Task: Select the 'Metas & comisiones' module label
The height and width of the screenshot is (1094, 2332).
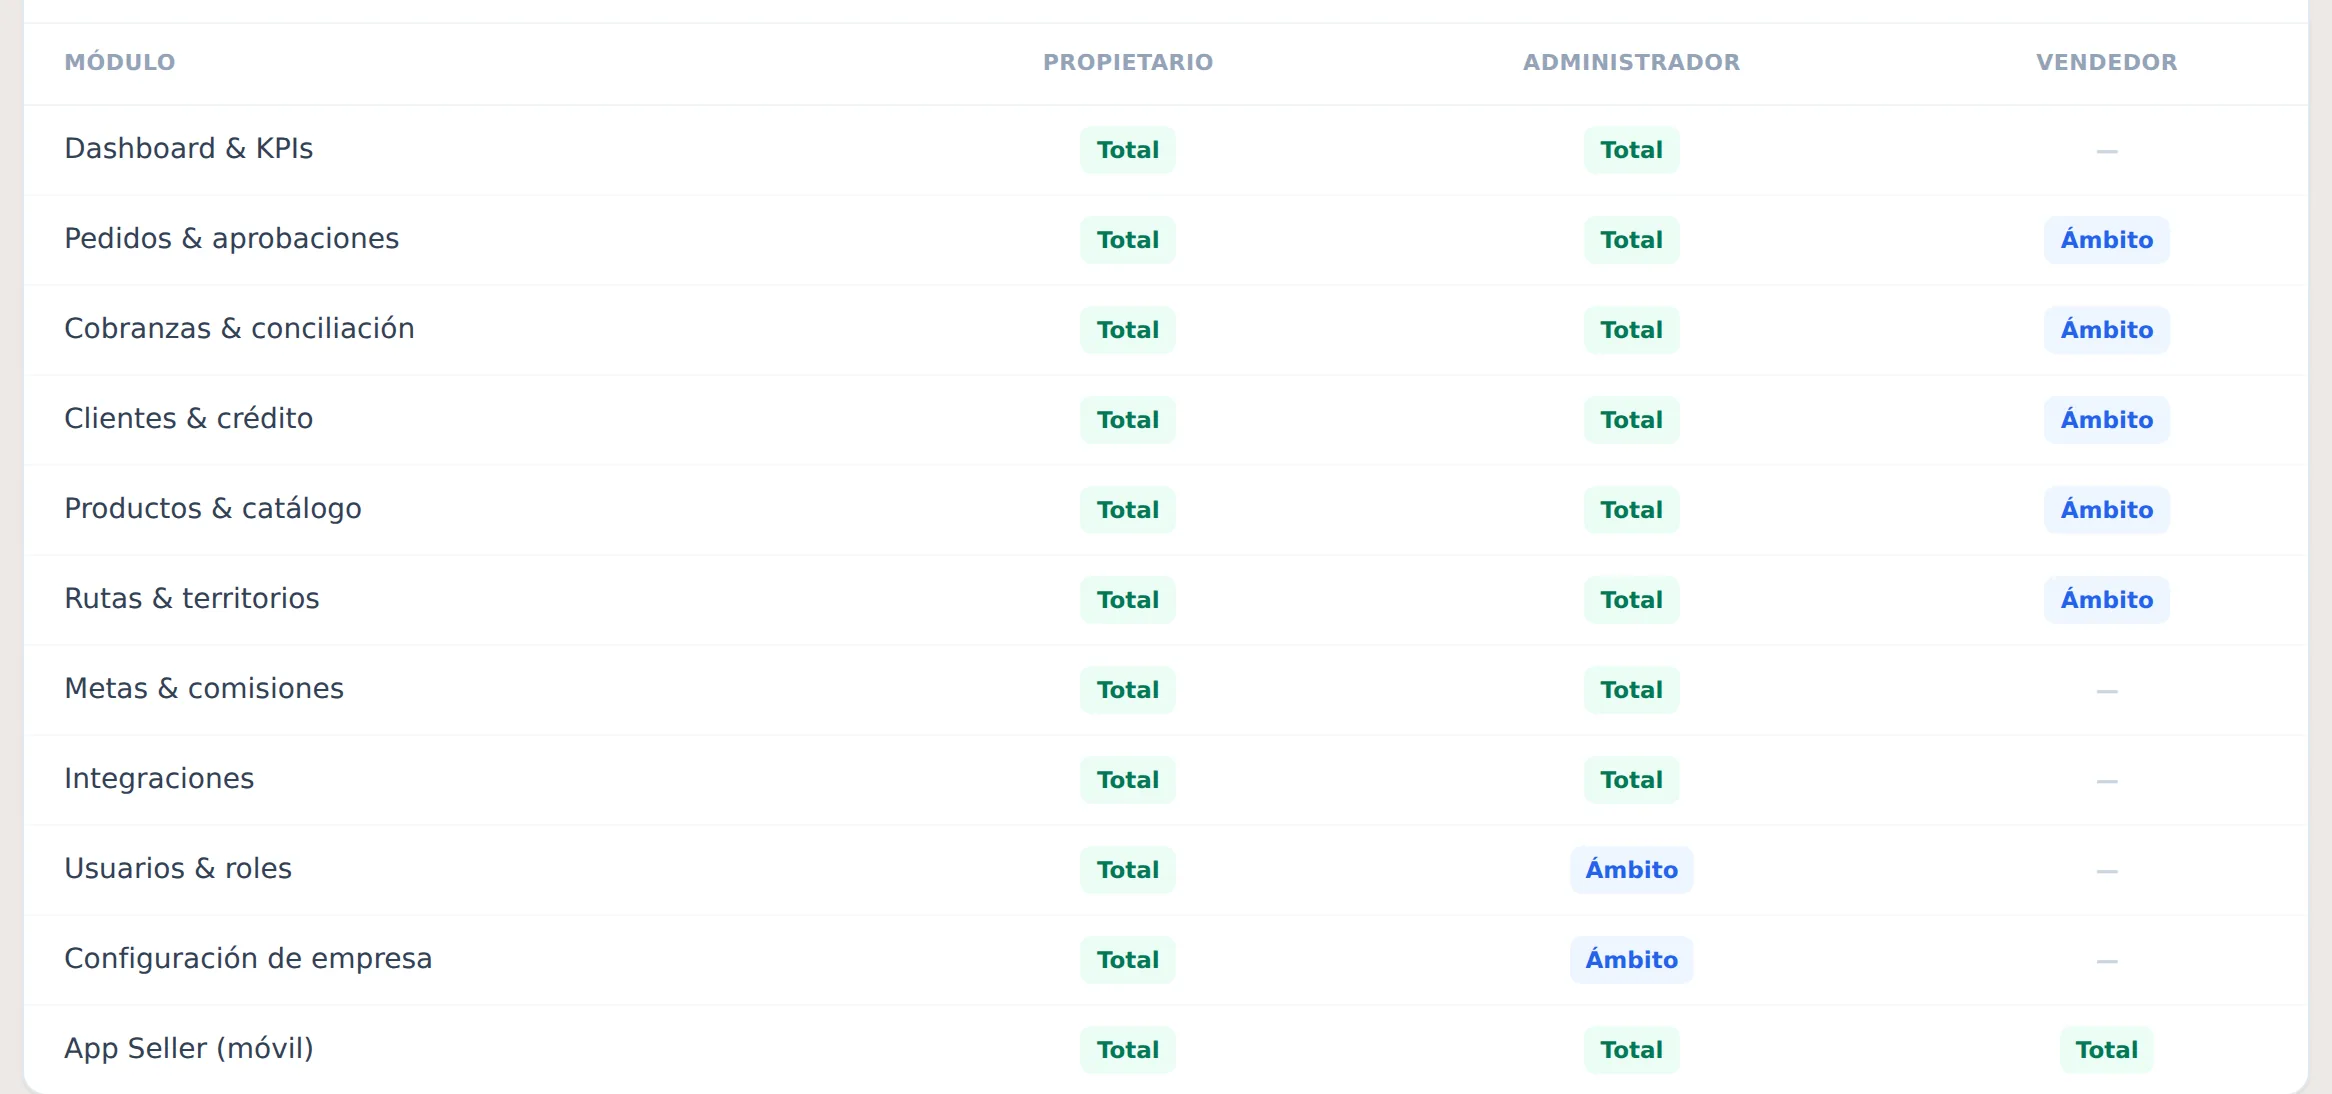Action: pyautogui.click(x=204, y=688)
